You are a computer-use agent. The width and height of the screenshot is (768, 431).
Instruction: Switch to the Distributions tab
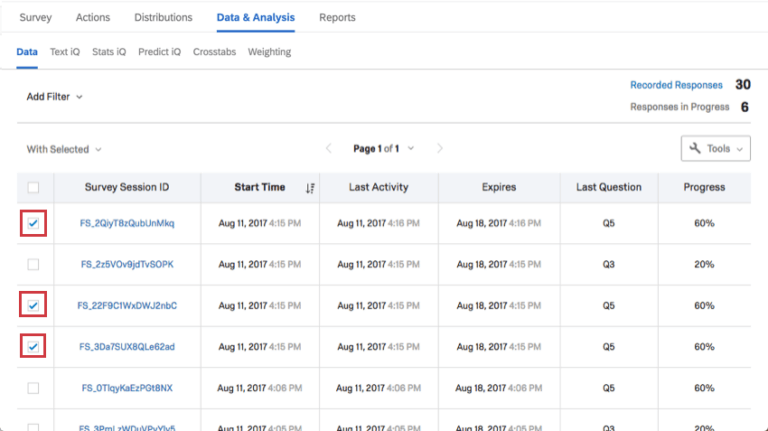coord(163,17)
